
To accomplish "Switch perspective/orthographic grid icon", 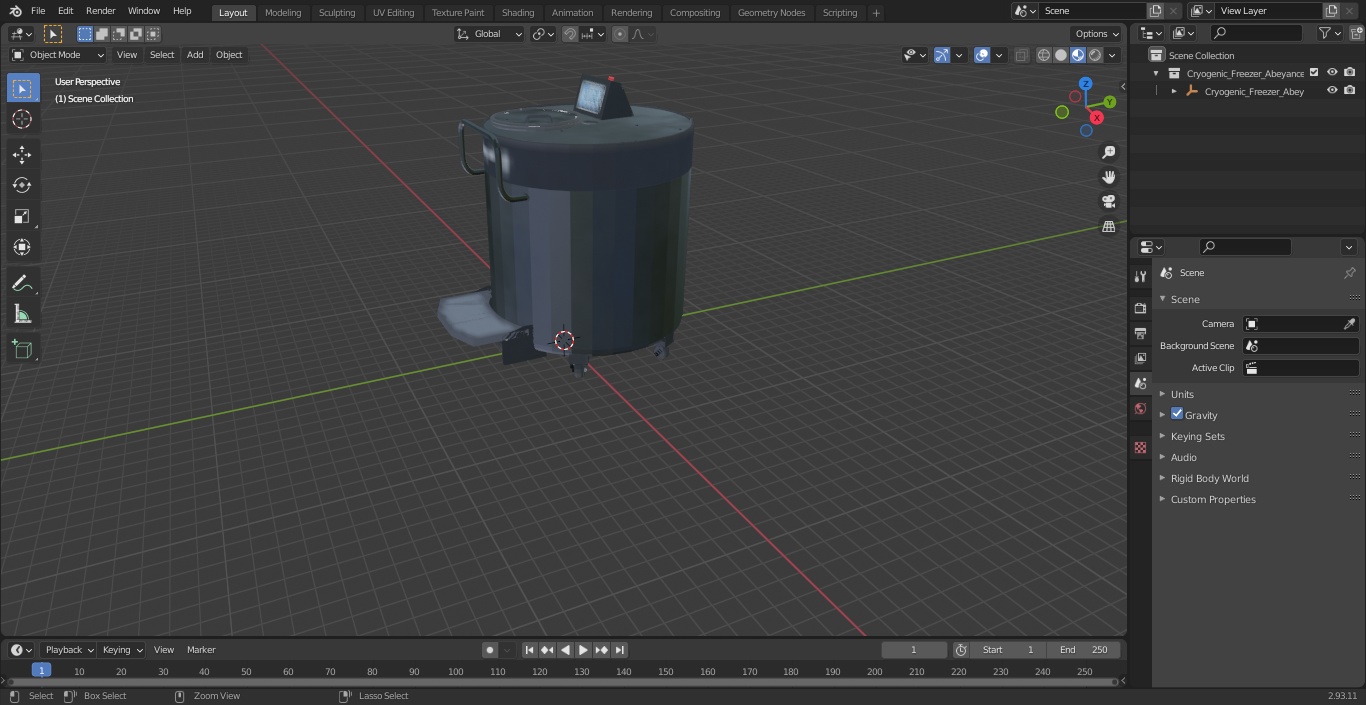I will click(x=1108, y=227).
